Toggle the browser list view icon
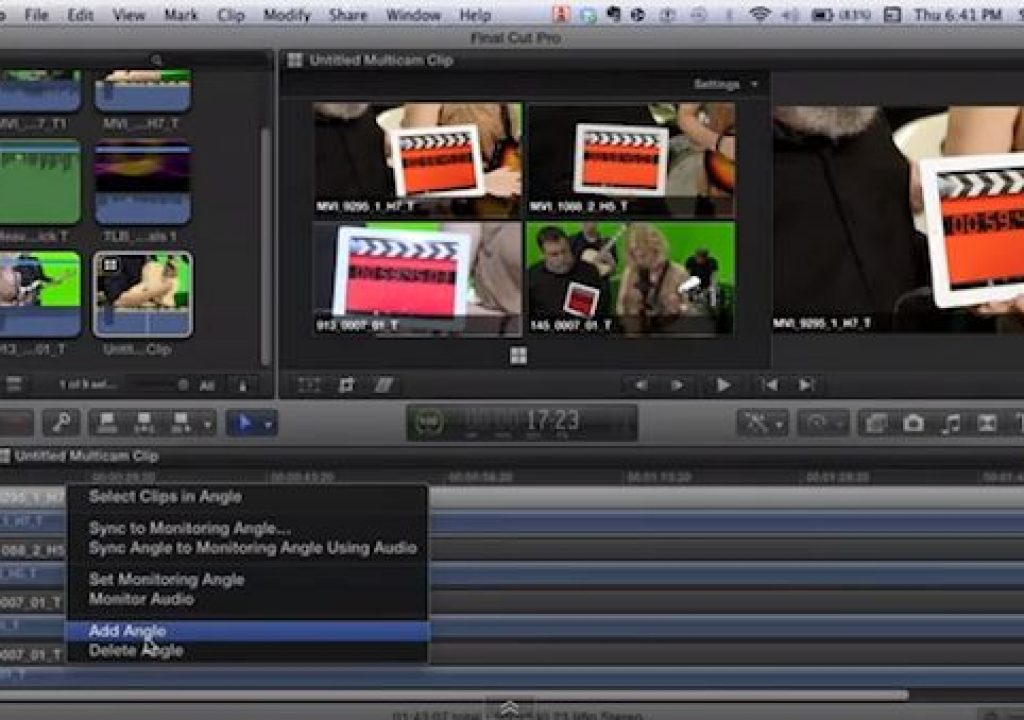 (14, 384)
